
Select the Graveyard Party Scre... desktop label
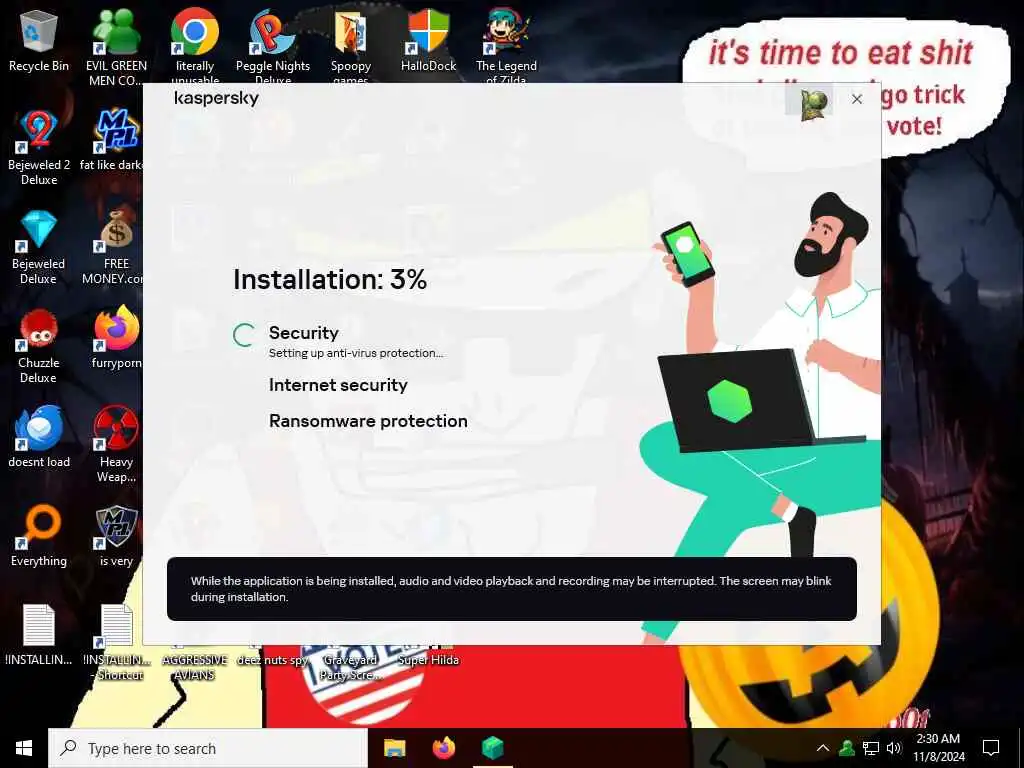(x=351, y=667)
